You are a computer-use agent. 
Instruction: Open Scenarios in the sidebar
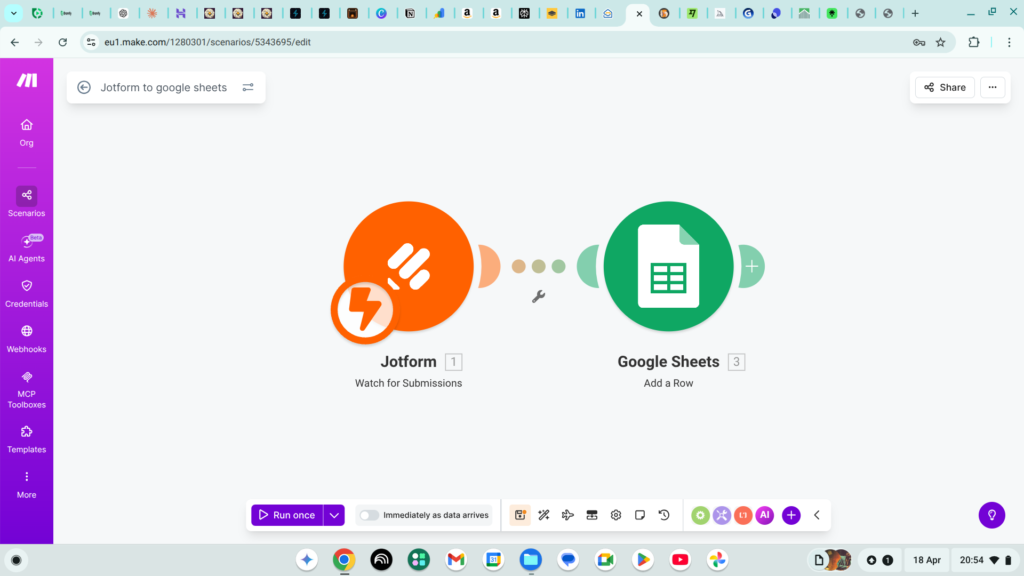click(26, 202)
